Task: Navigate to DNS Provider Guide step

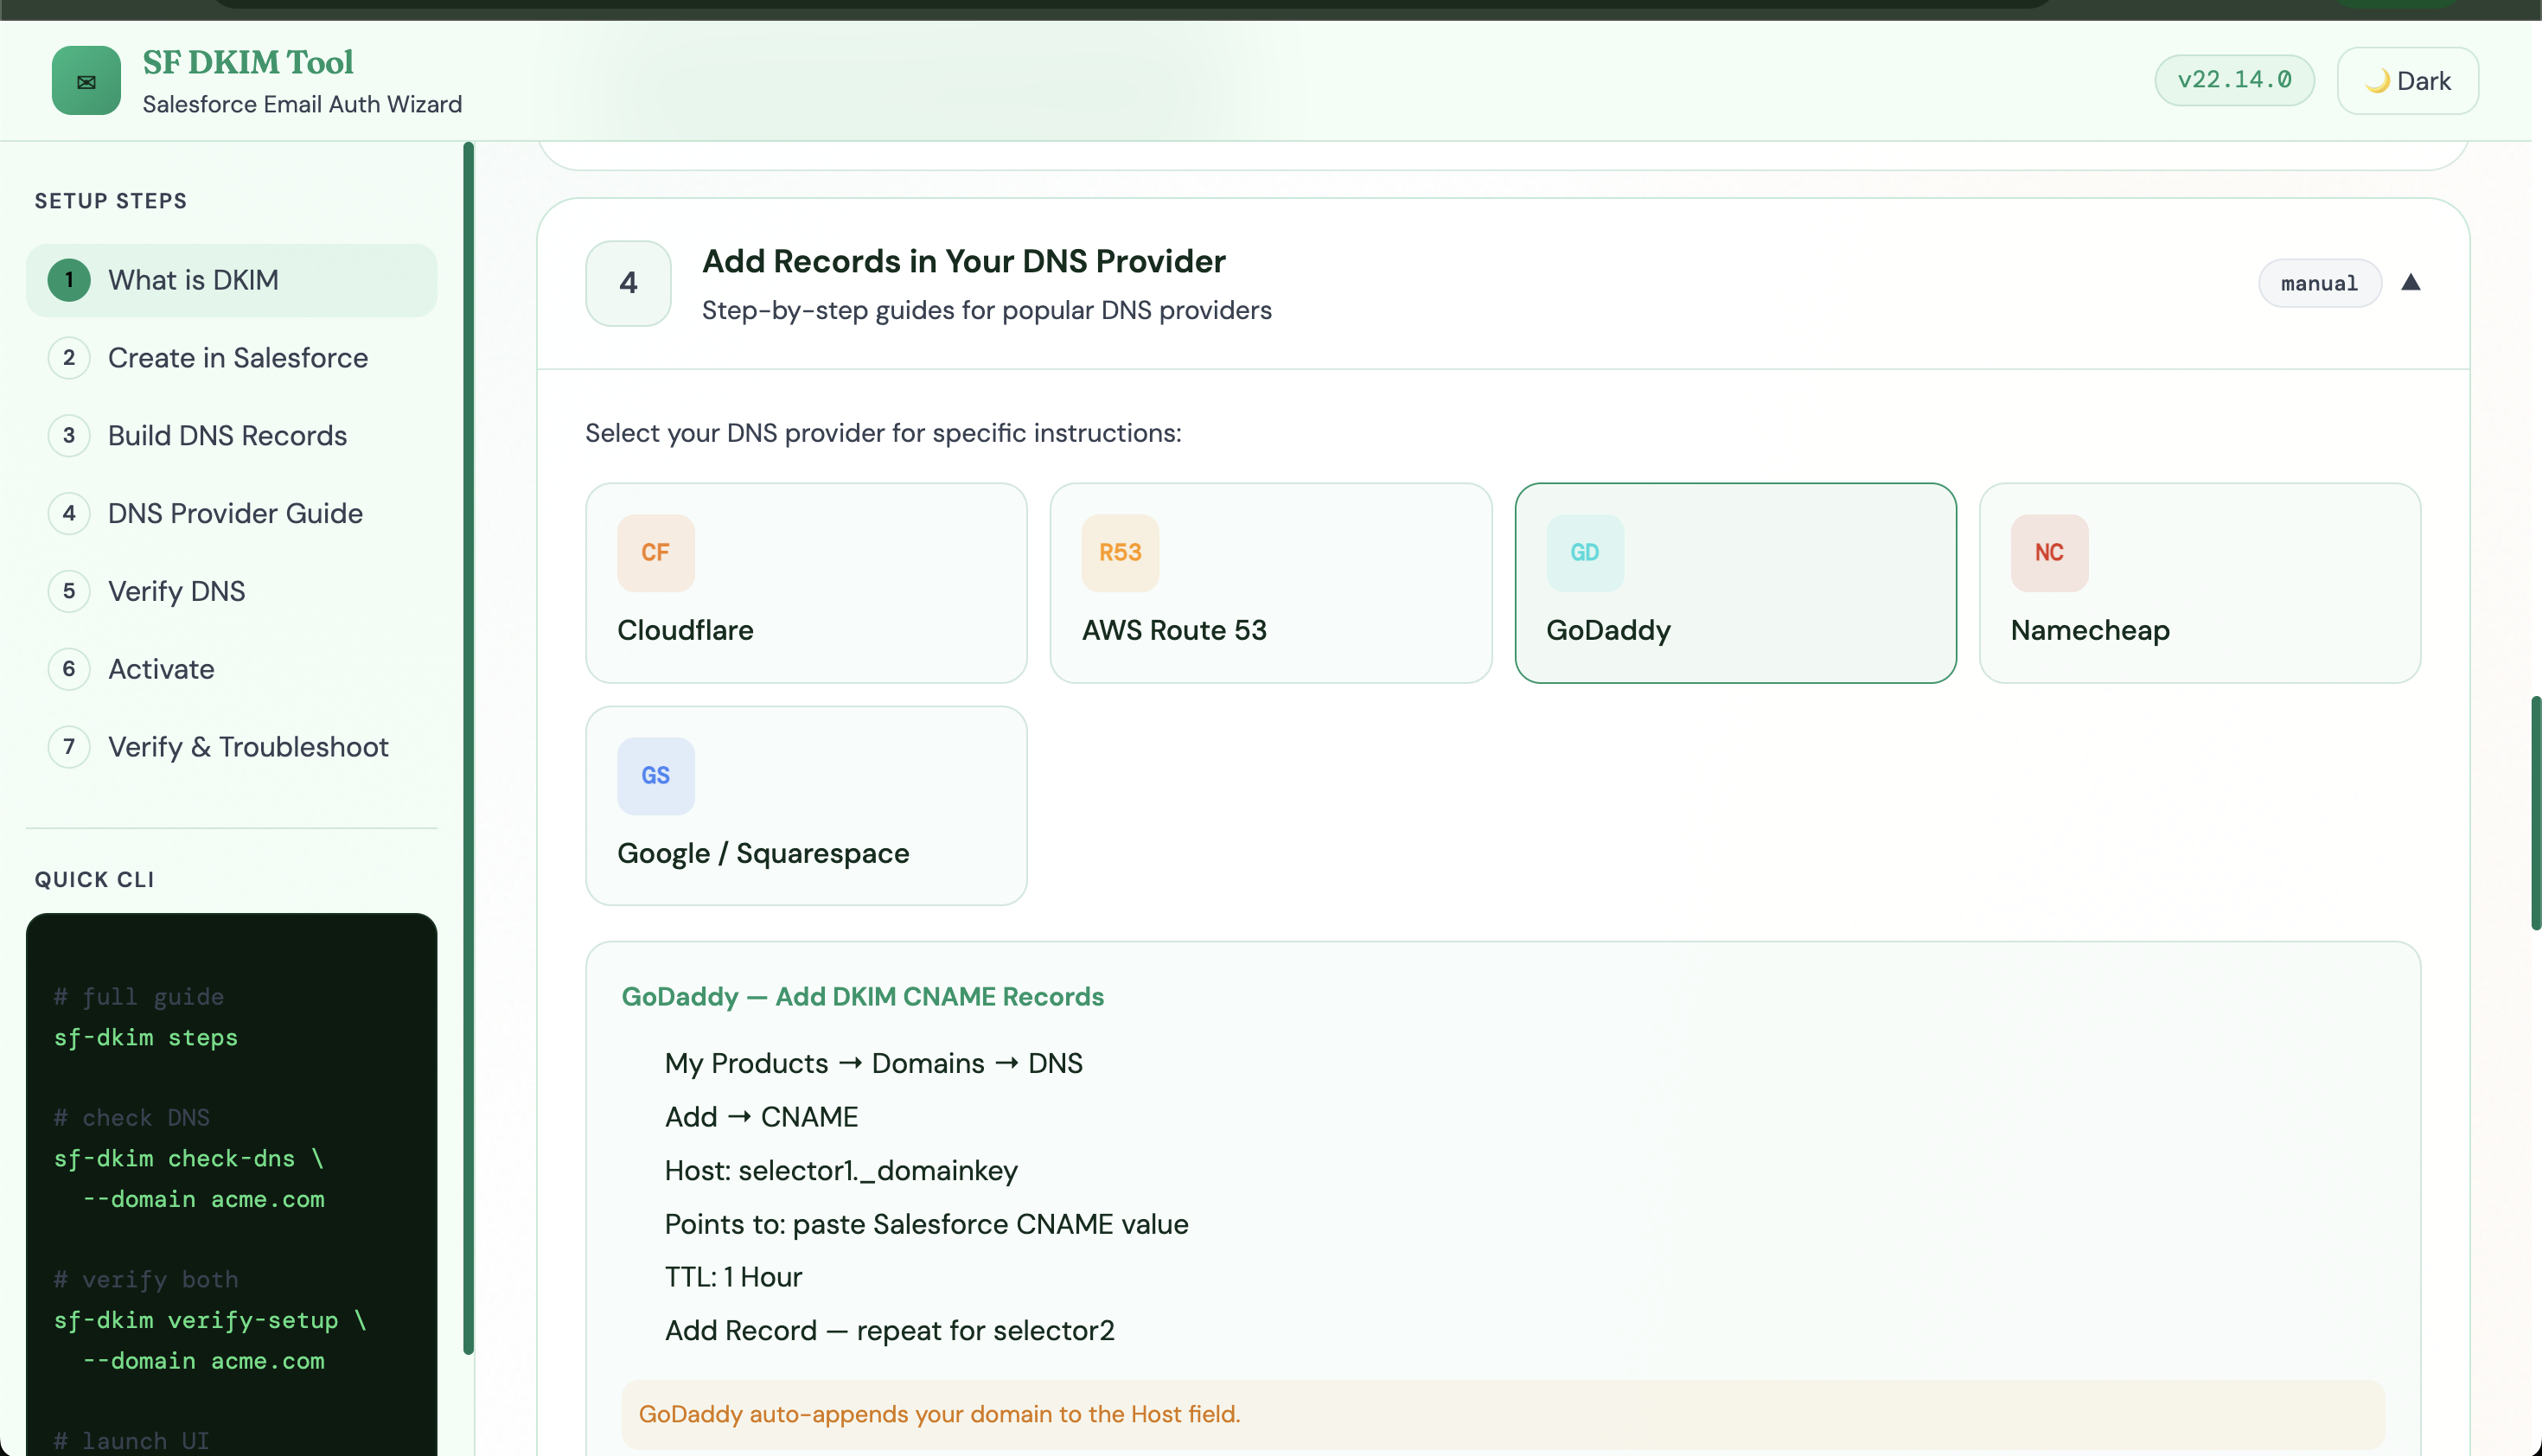Action: click(x=235, y=514)
